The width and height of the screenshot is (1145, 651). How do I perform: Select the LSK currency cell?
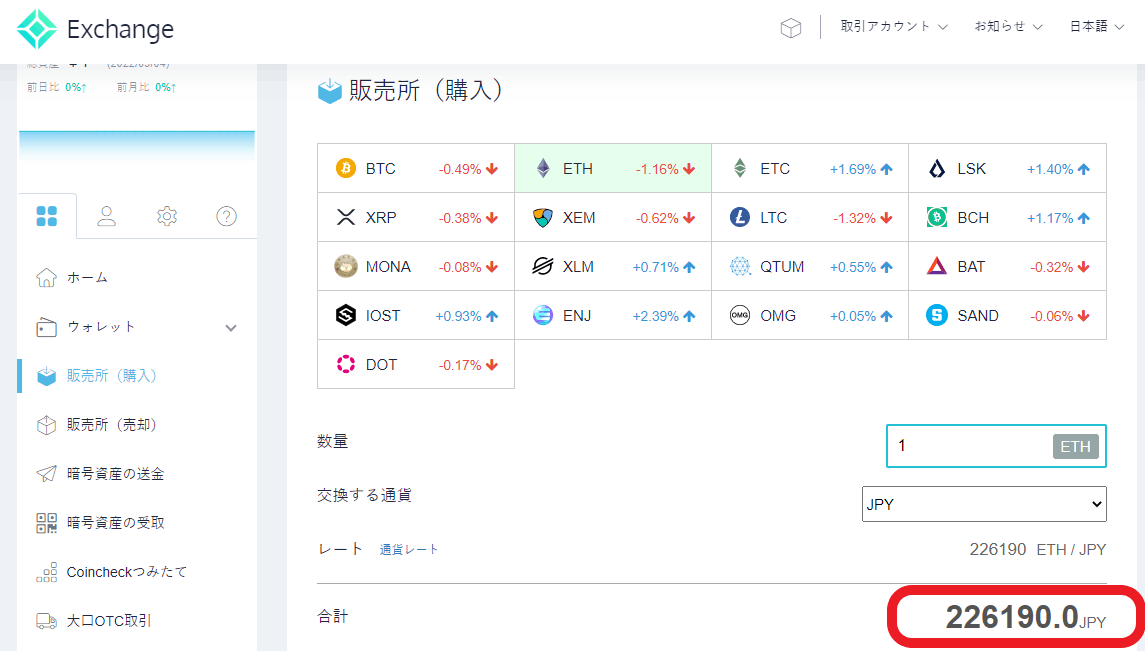point(1008,169)
